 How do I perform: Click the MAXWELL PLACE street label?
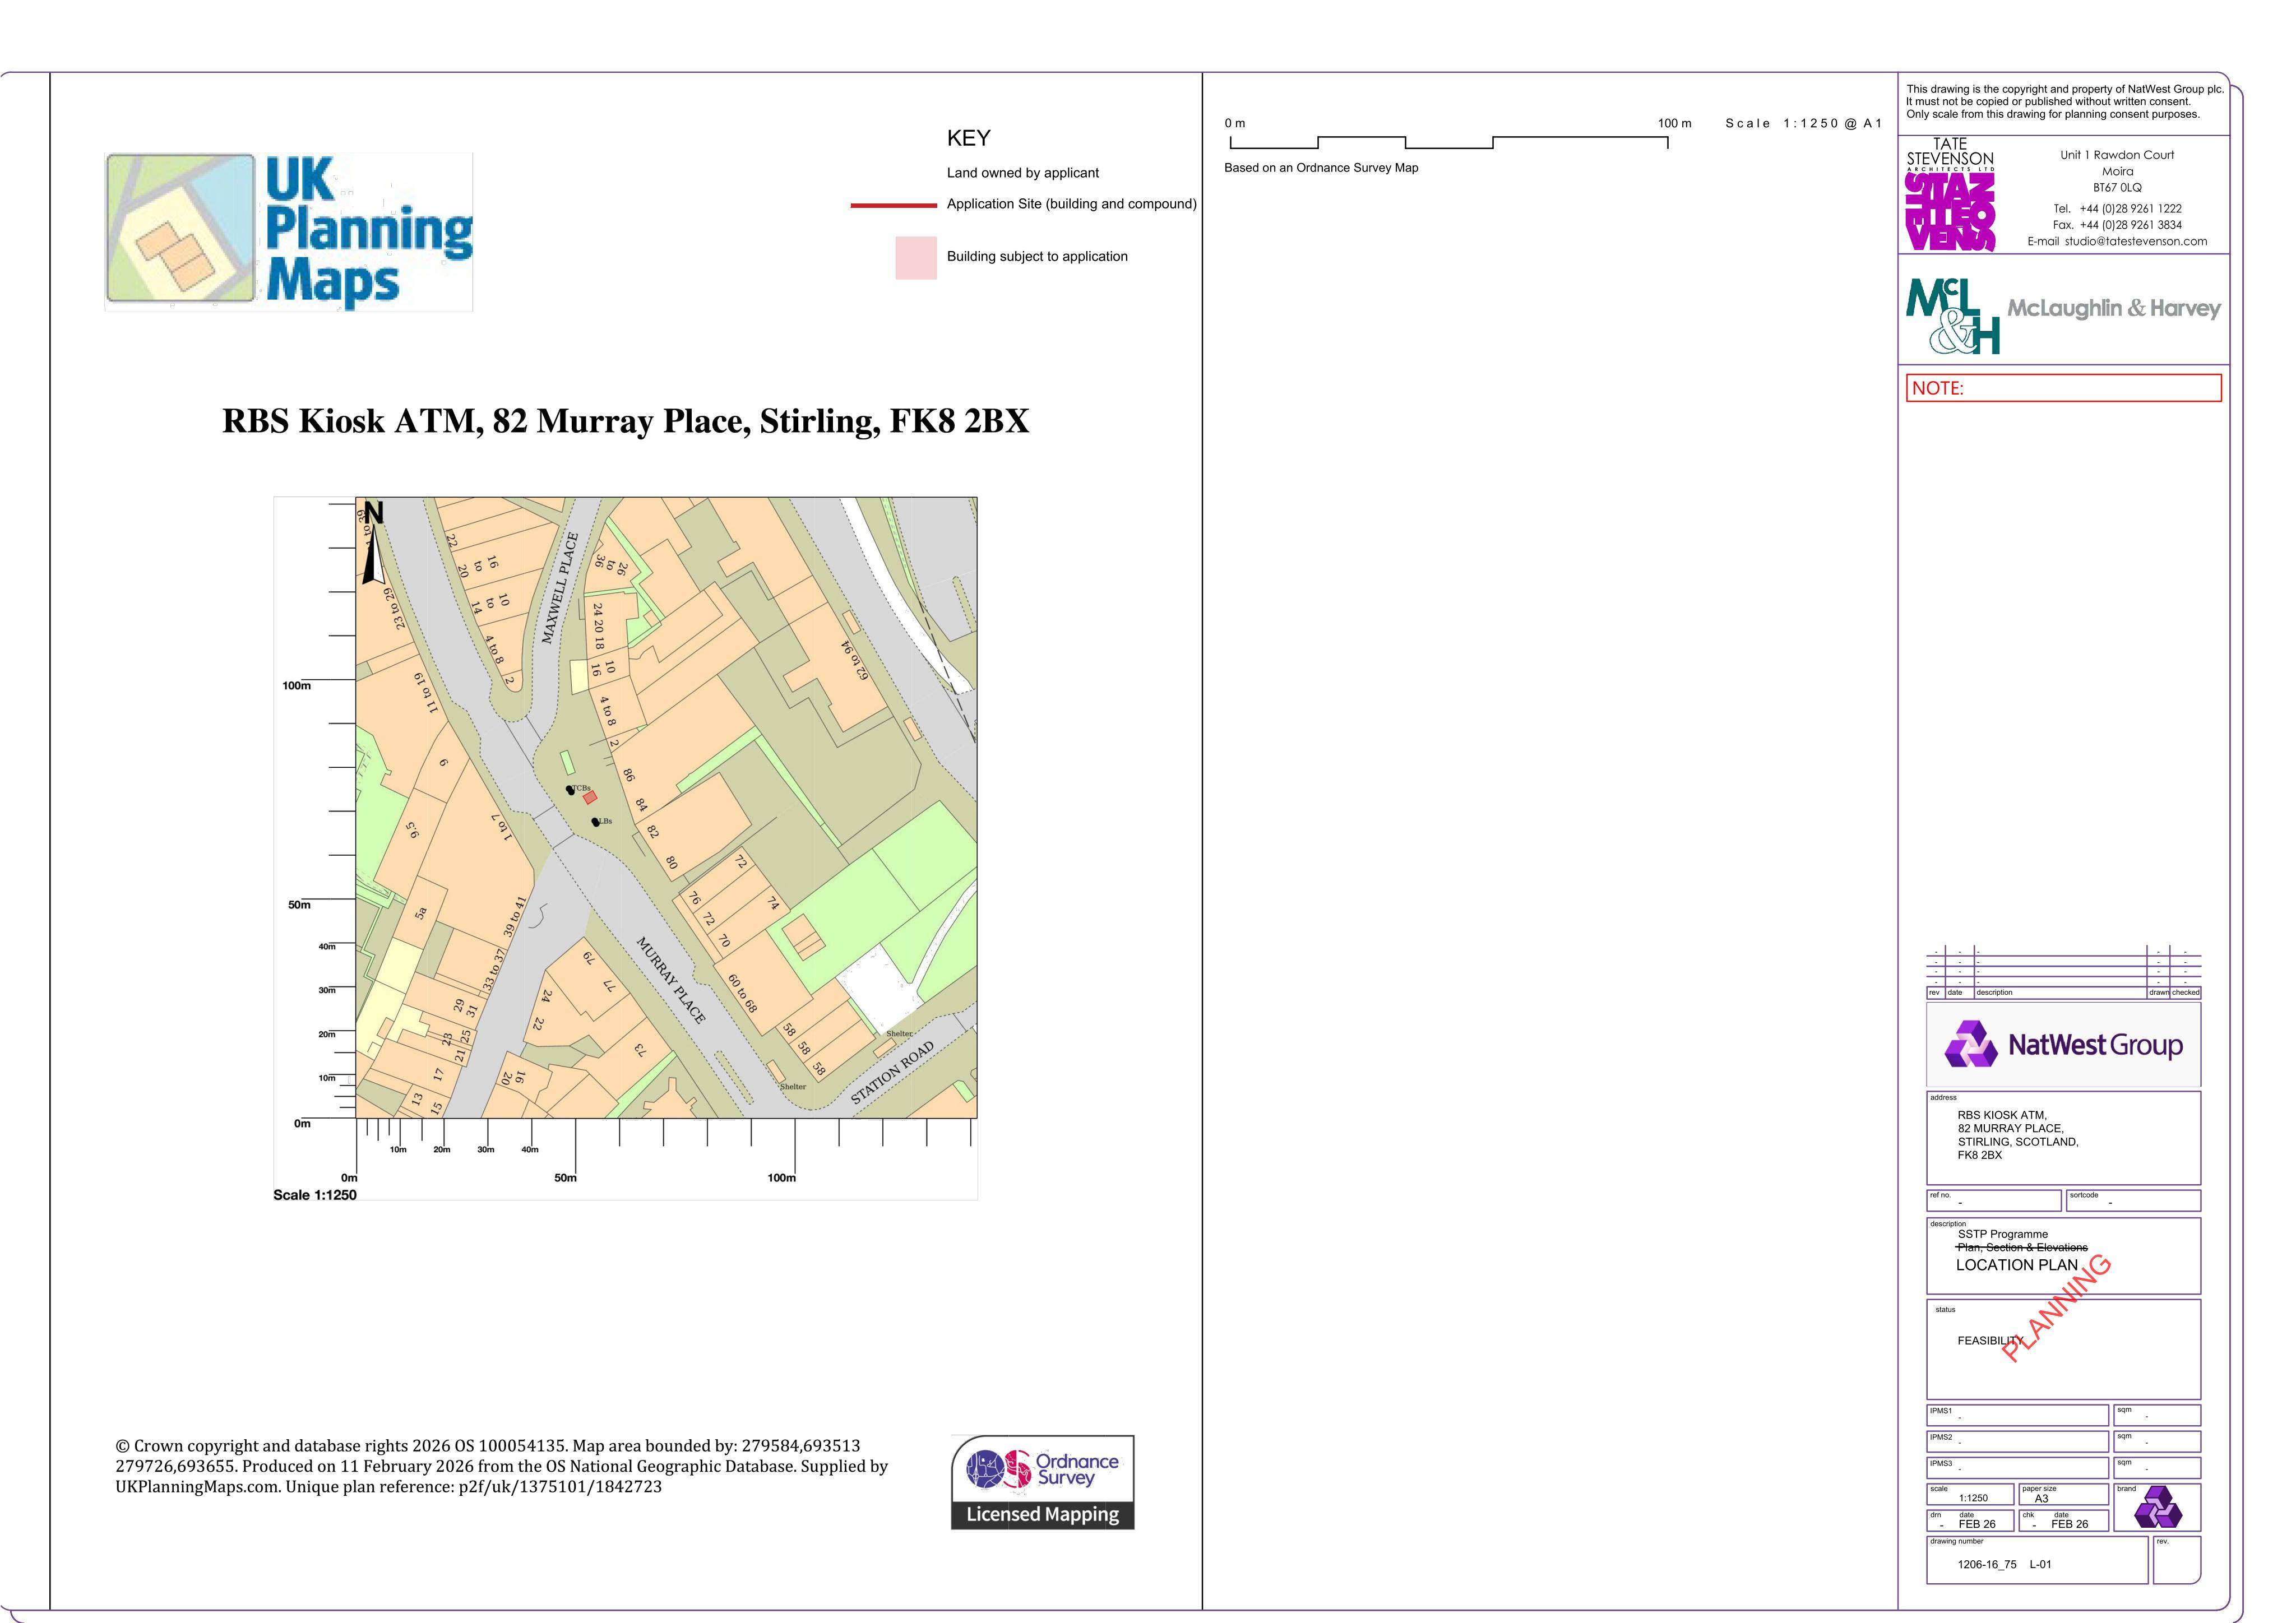click(x=560, y=588)
